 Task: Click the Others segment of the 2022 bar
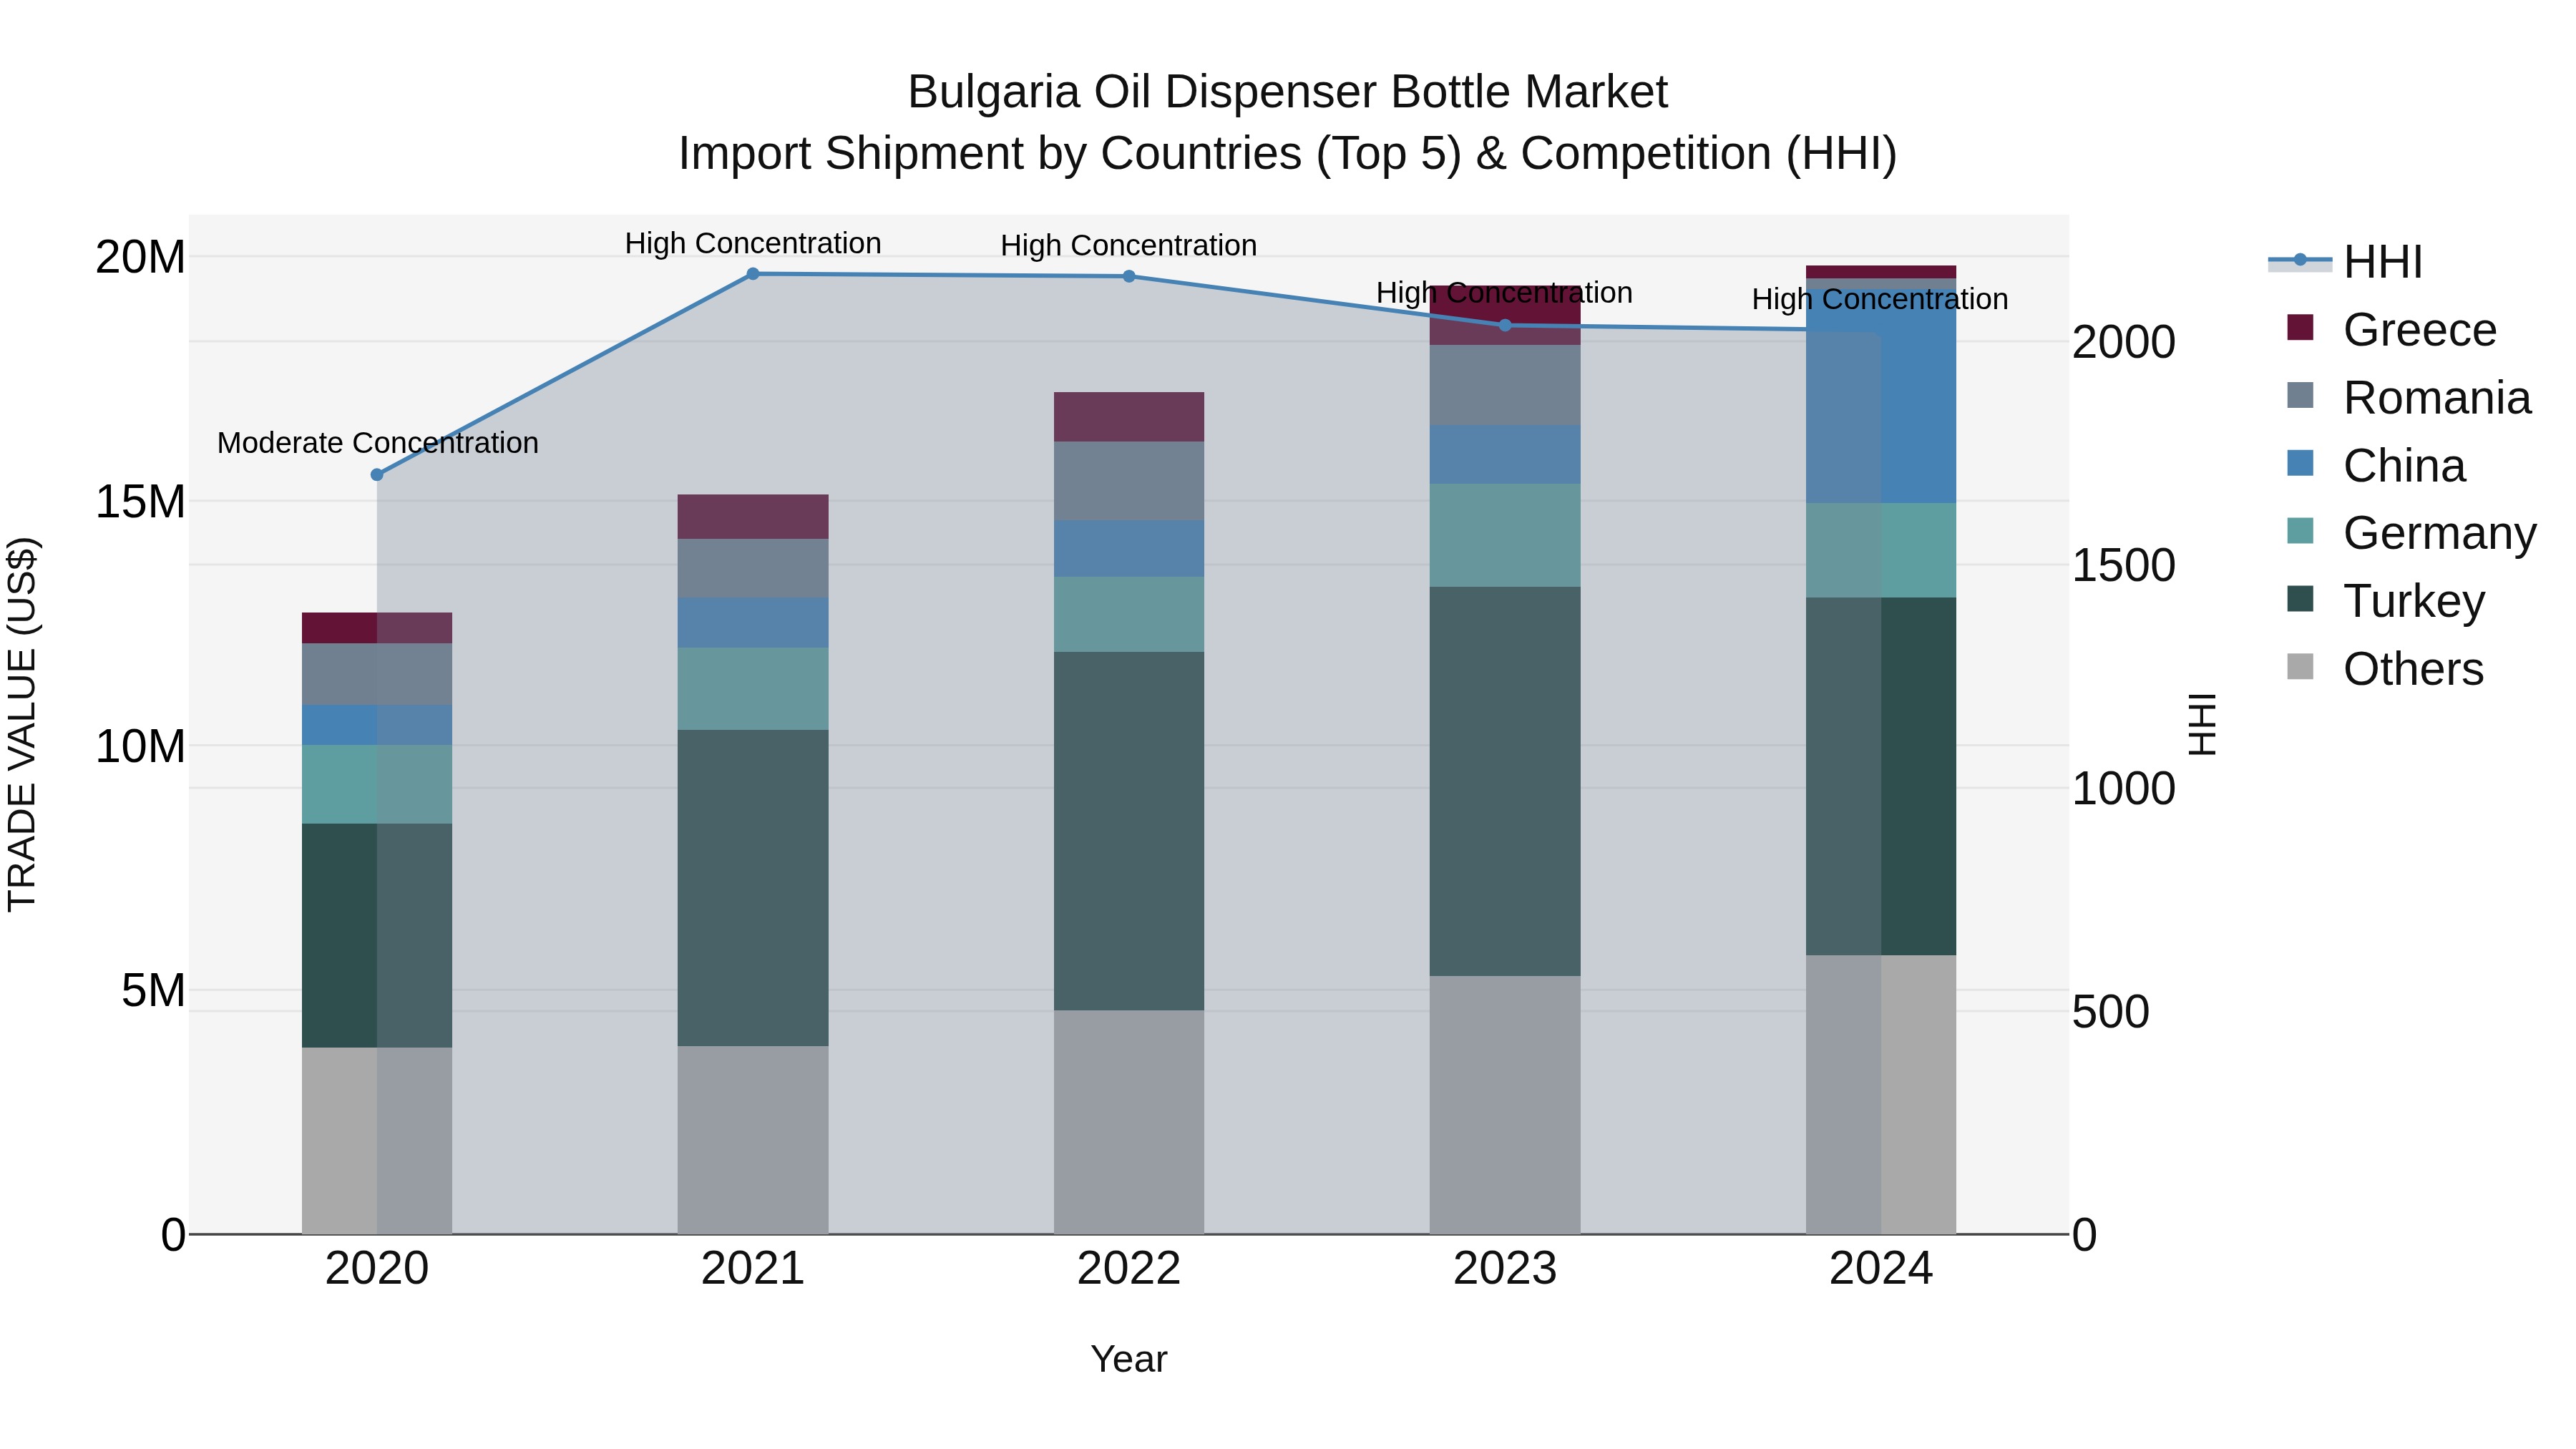pyautogui.click(x=1129, y=1122)
